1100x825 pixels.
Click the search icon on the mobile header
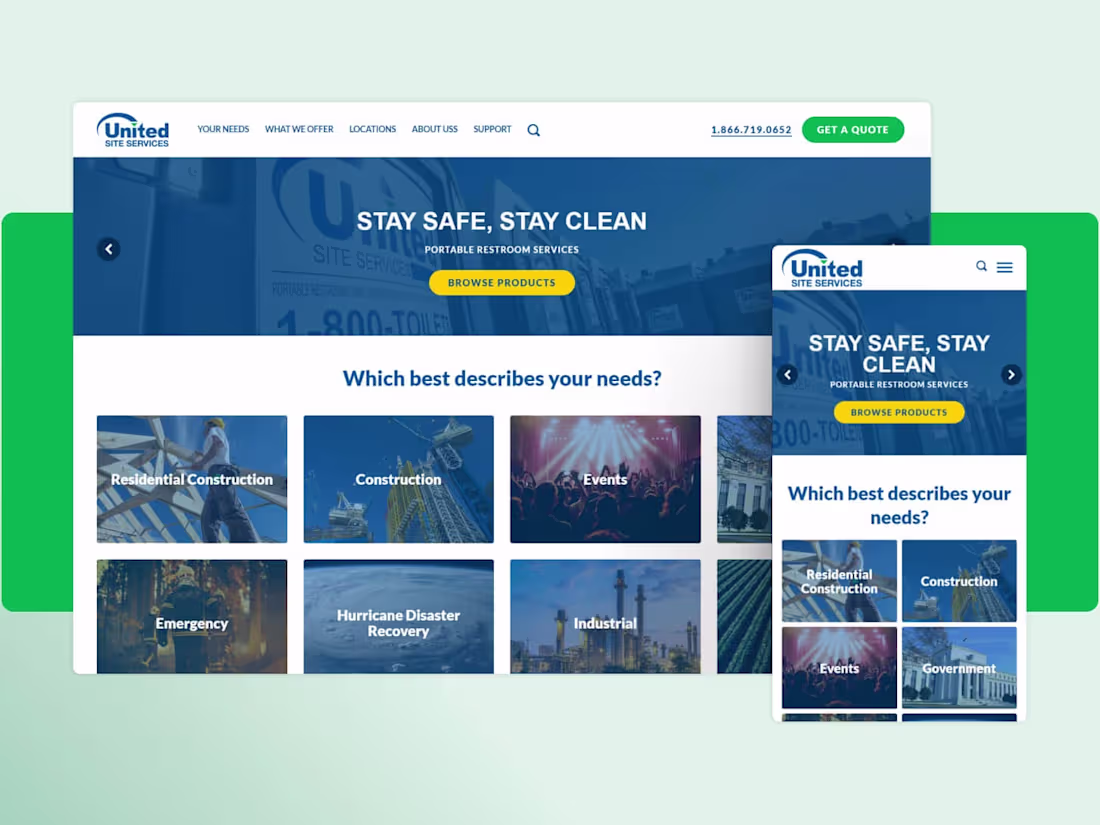981,266
